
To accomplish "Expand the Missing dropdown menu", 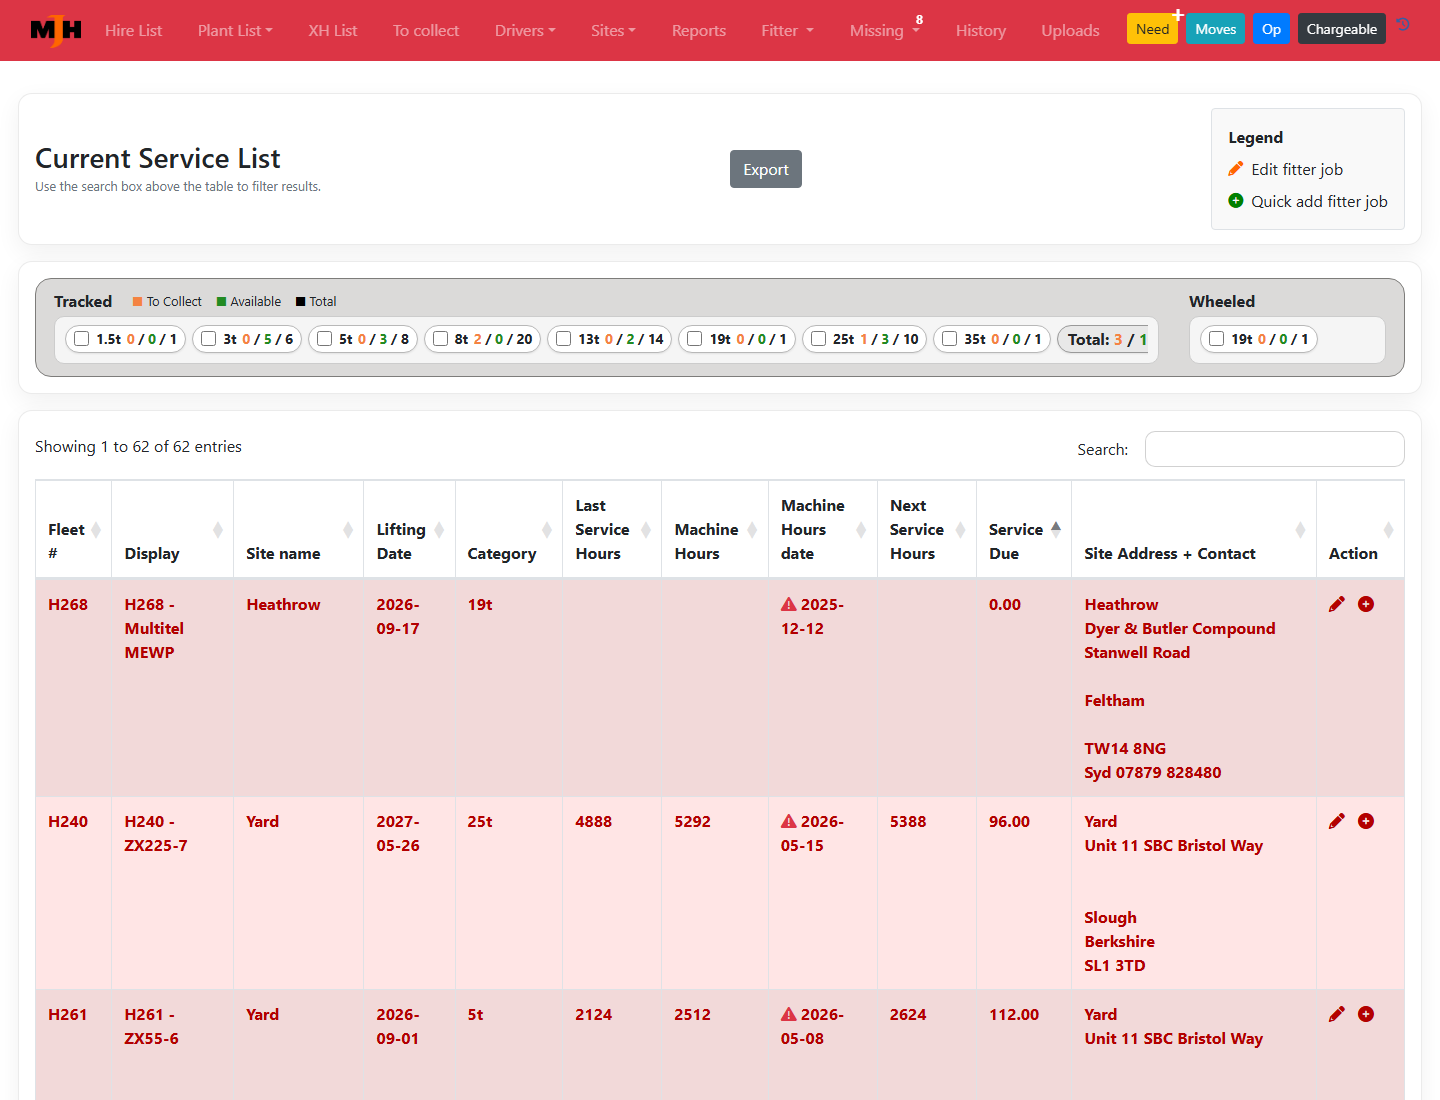I will [x=884, y=30].
